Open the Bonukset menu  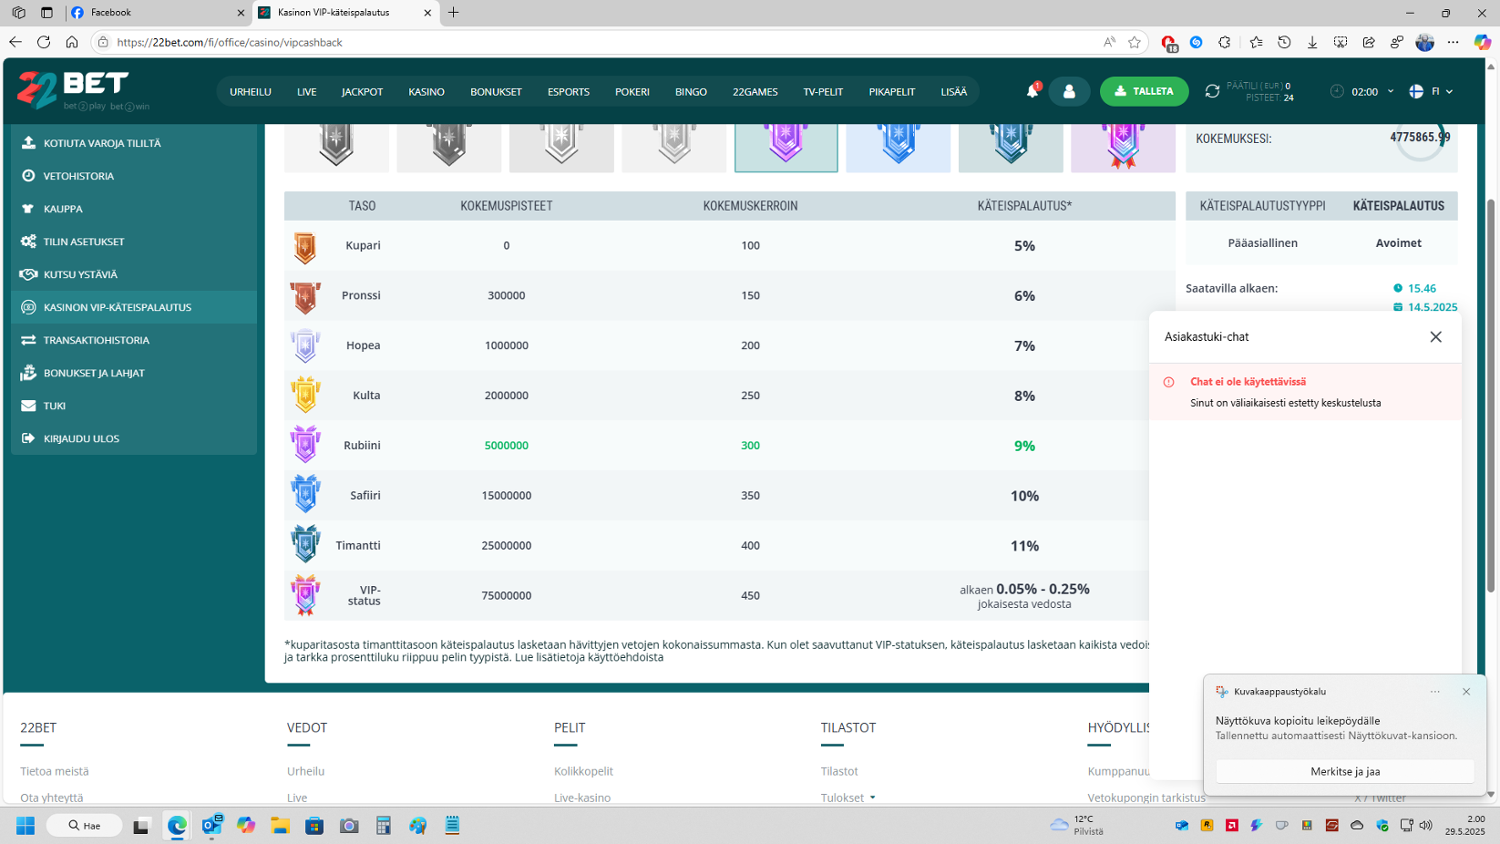(x=496, y=92)
